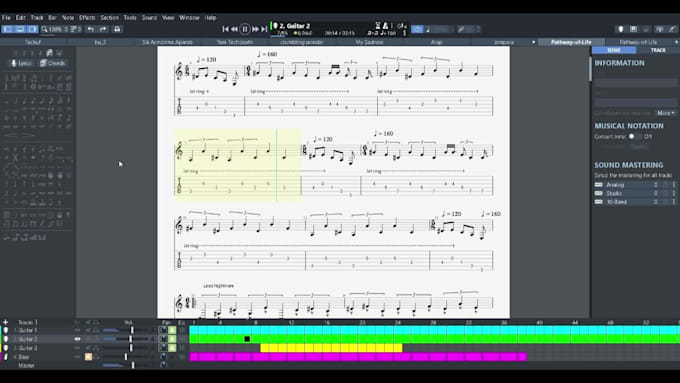
Task: Jump to the last bar
Action: click(x=264, y=29)
